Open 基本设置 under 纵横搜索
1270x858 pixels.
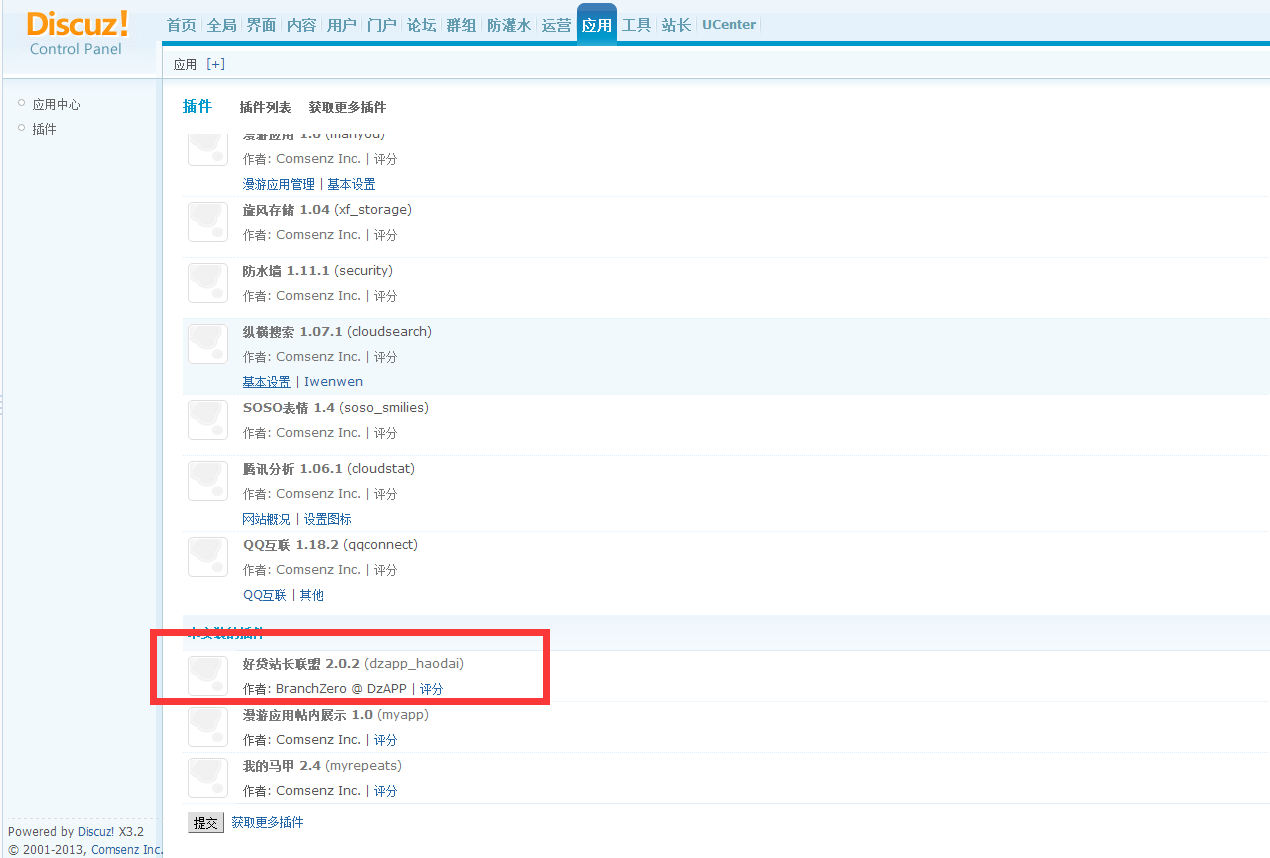[266, 382]
